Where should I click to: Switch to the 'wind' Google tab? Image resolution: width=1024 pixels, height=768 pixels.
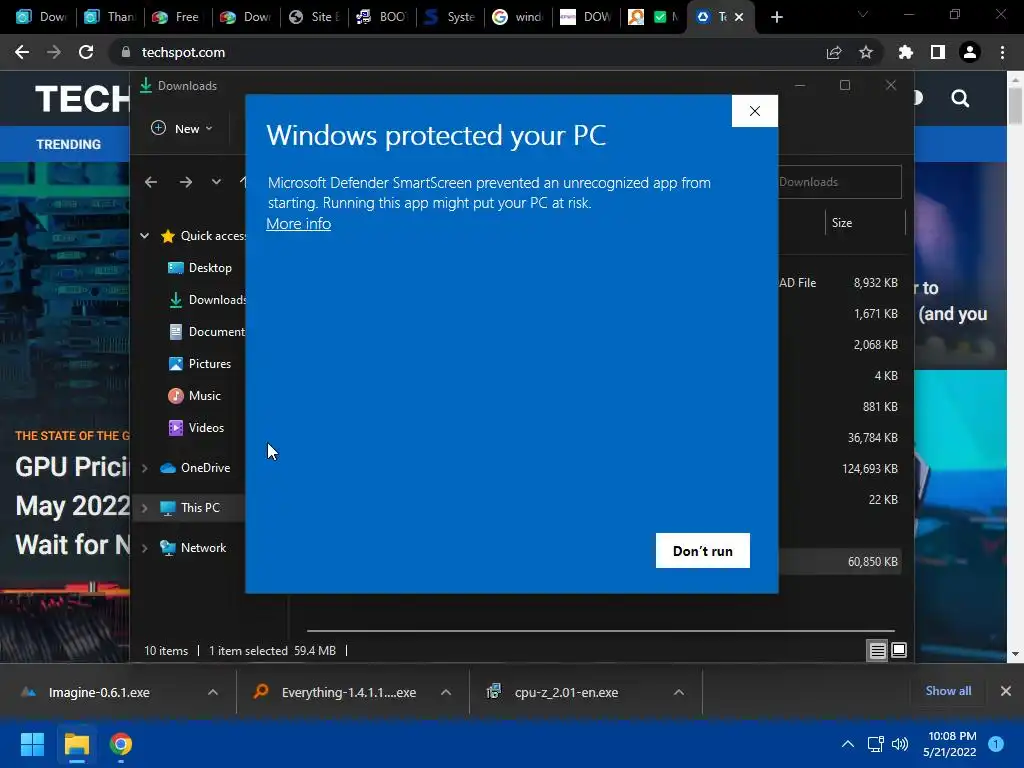pyautogui.click(x=519, y=17)
